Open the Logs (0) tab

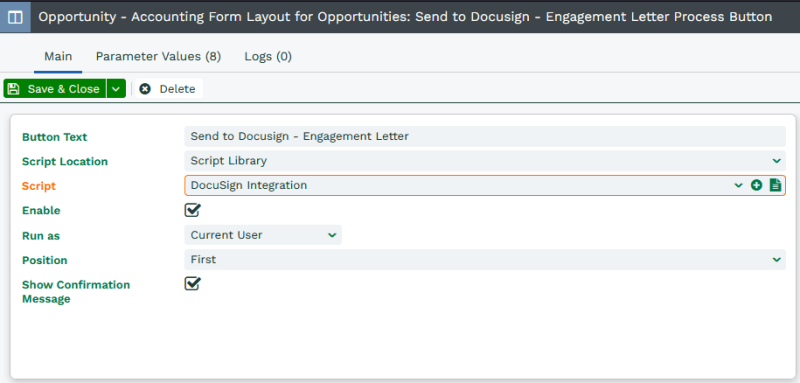pyautogui.click(x=268, y=56)
